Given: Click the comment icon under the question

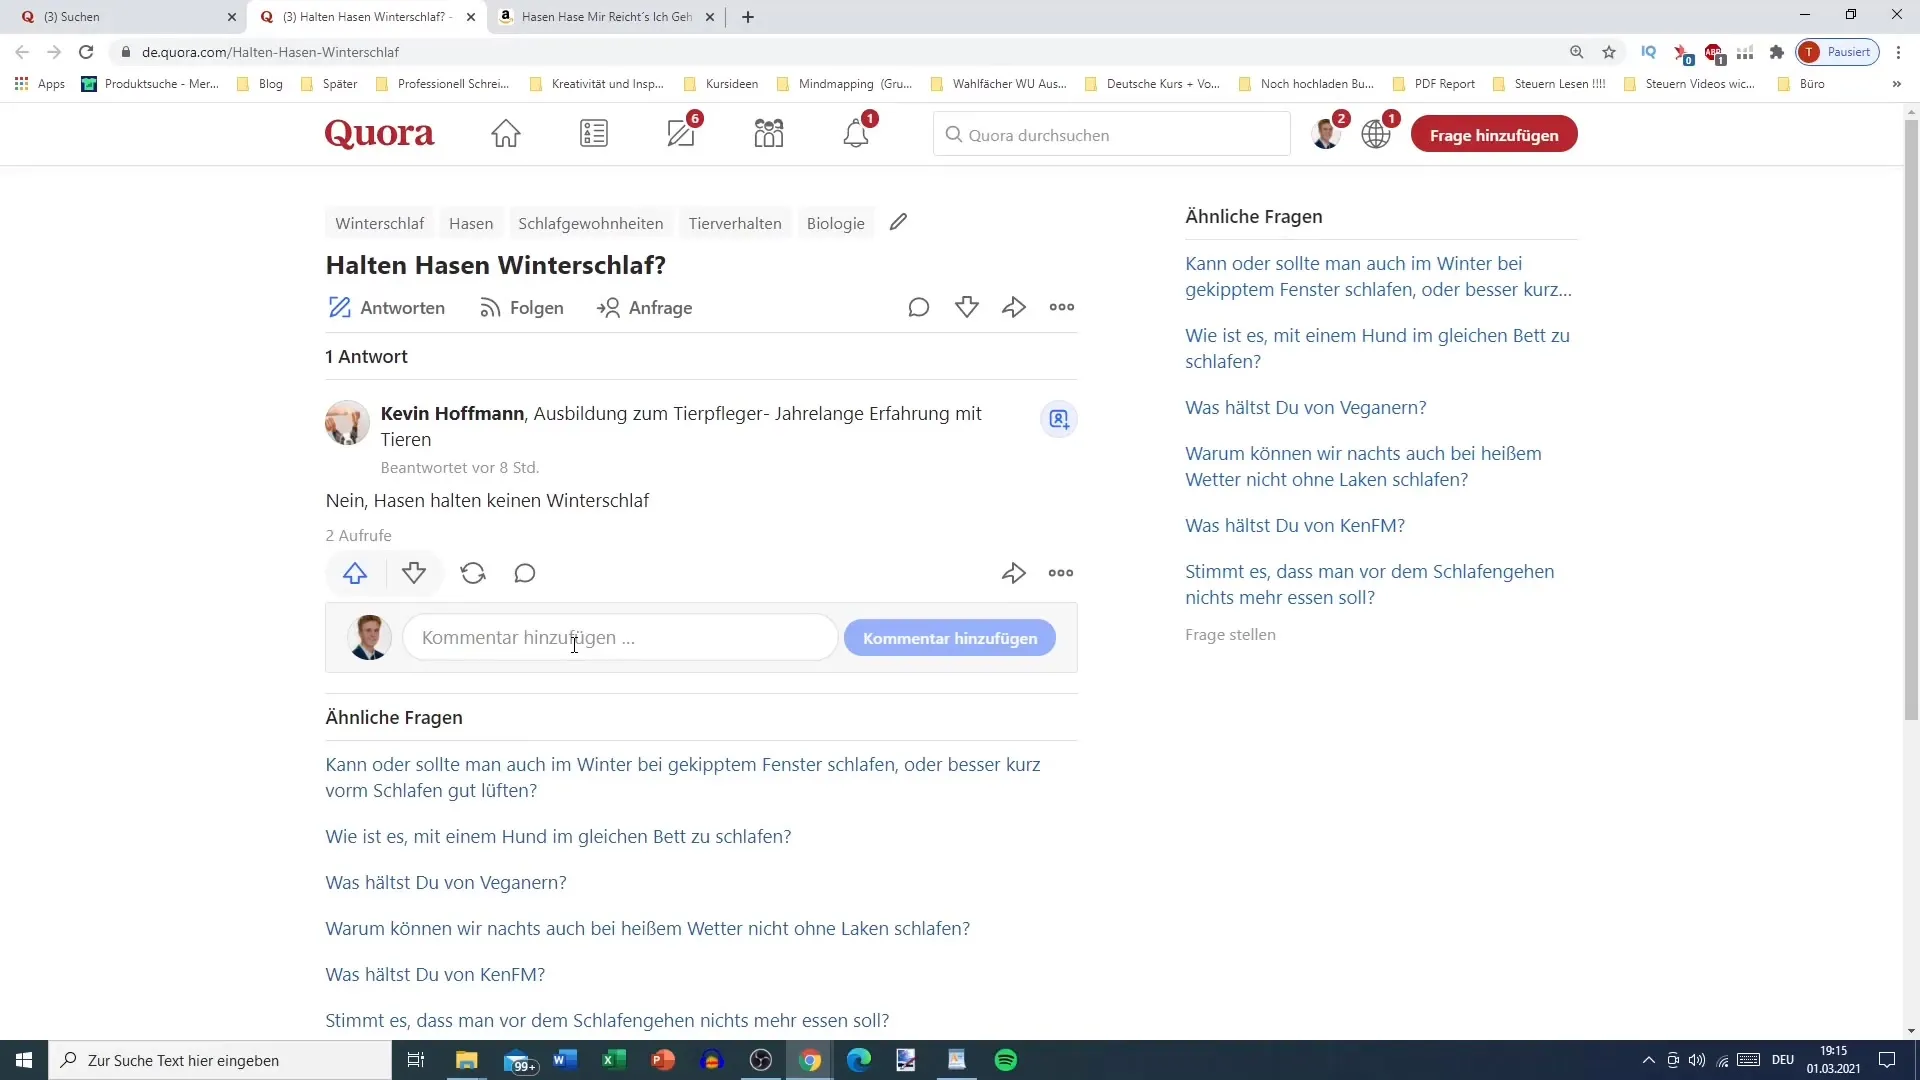Looking at the screenshot, I should pyautogui.click(x=919, y=307).
